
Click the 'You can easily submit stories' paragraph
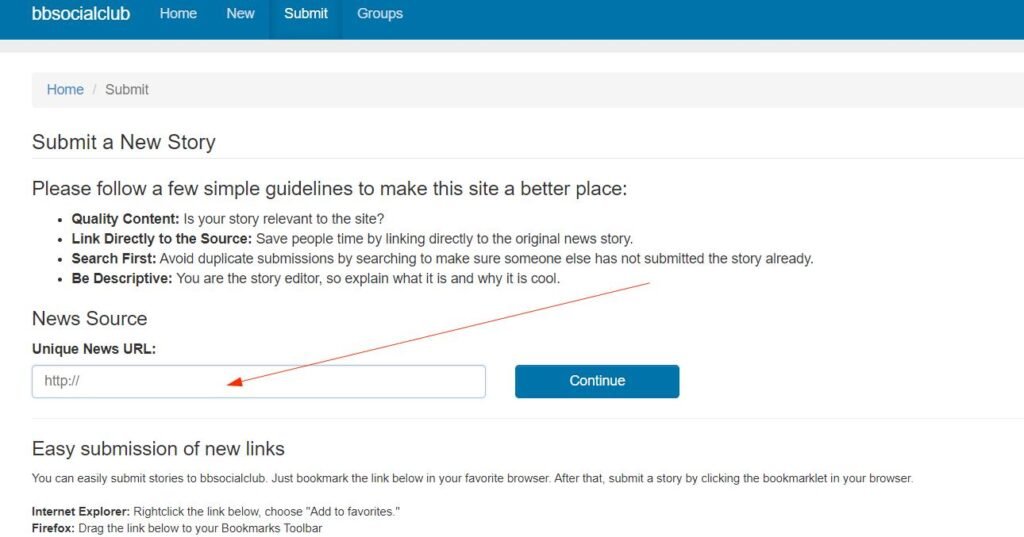click(472, 478)
